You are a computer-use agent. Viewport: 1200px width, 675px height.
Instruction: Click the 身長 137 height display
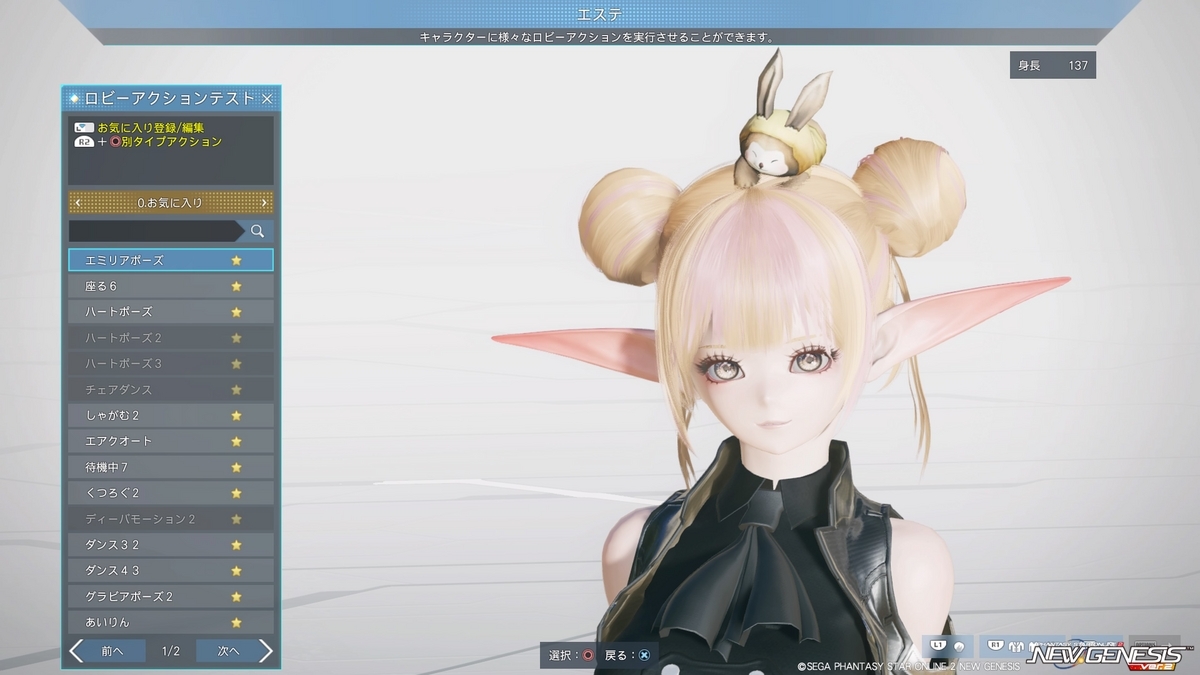[1053, 65]
